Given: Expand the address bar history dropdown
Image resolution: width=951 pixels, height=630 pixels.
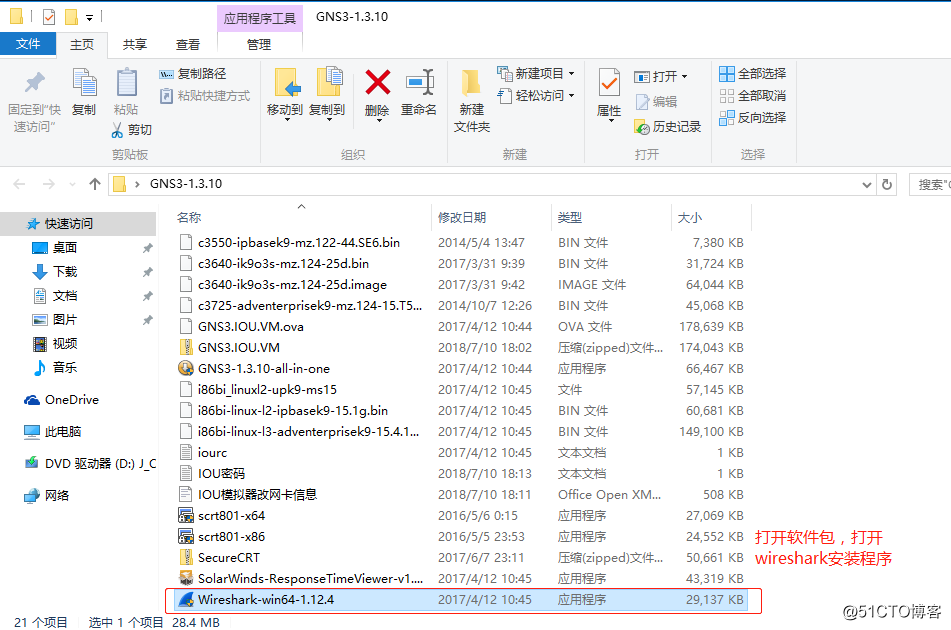Looking at the screenshot, I should (867, 185).
